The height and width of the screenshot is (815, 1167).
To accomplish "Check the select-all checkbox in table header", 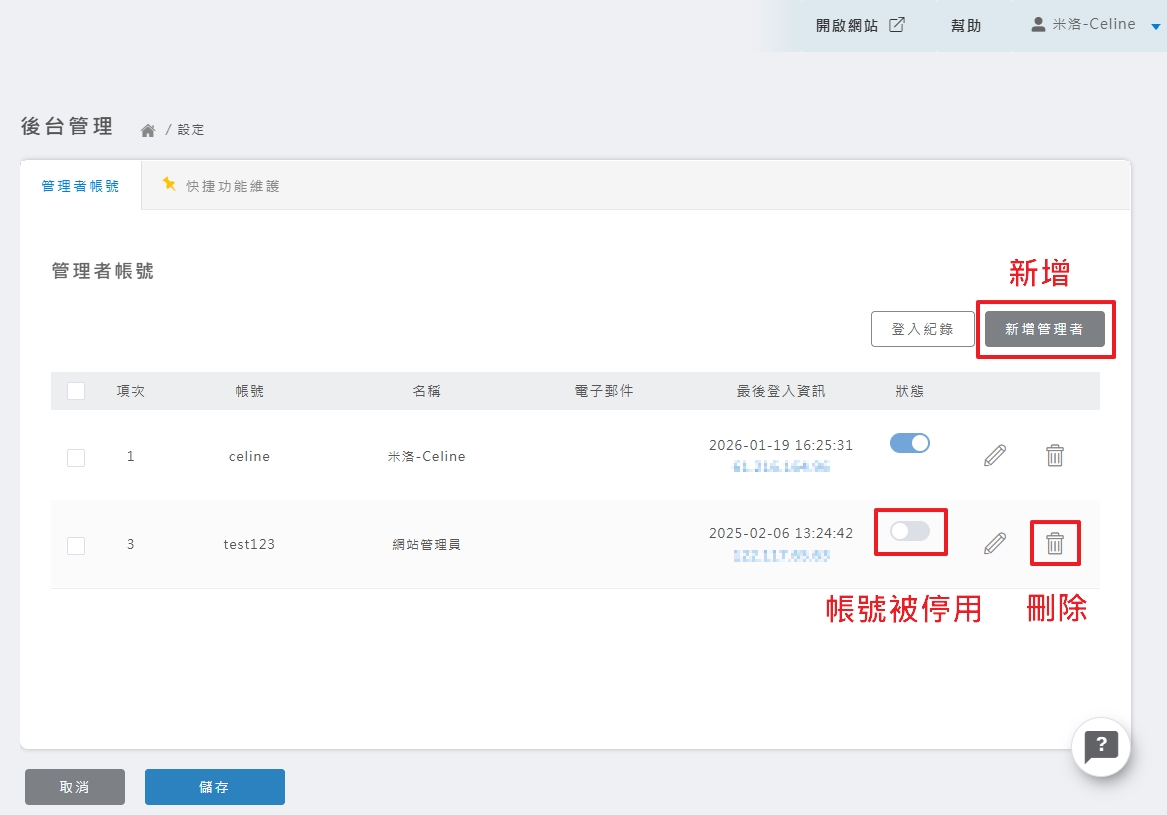I will pyautogui.click(x=76, y=391).
